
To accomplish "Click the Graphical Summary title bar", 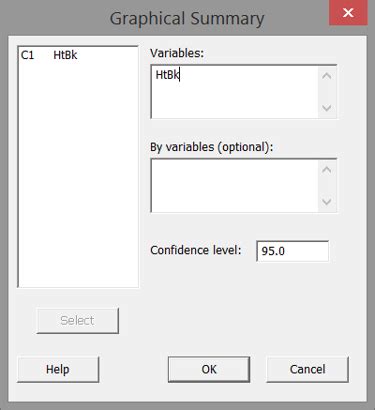I will pyautogui.click(x=187, y=18).
